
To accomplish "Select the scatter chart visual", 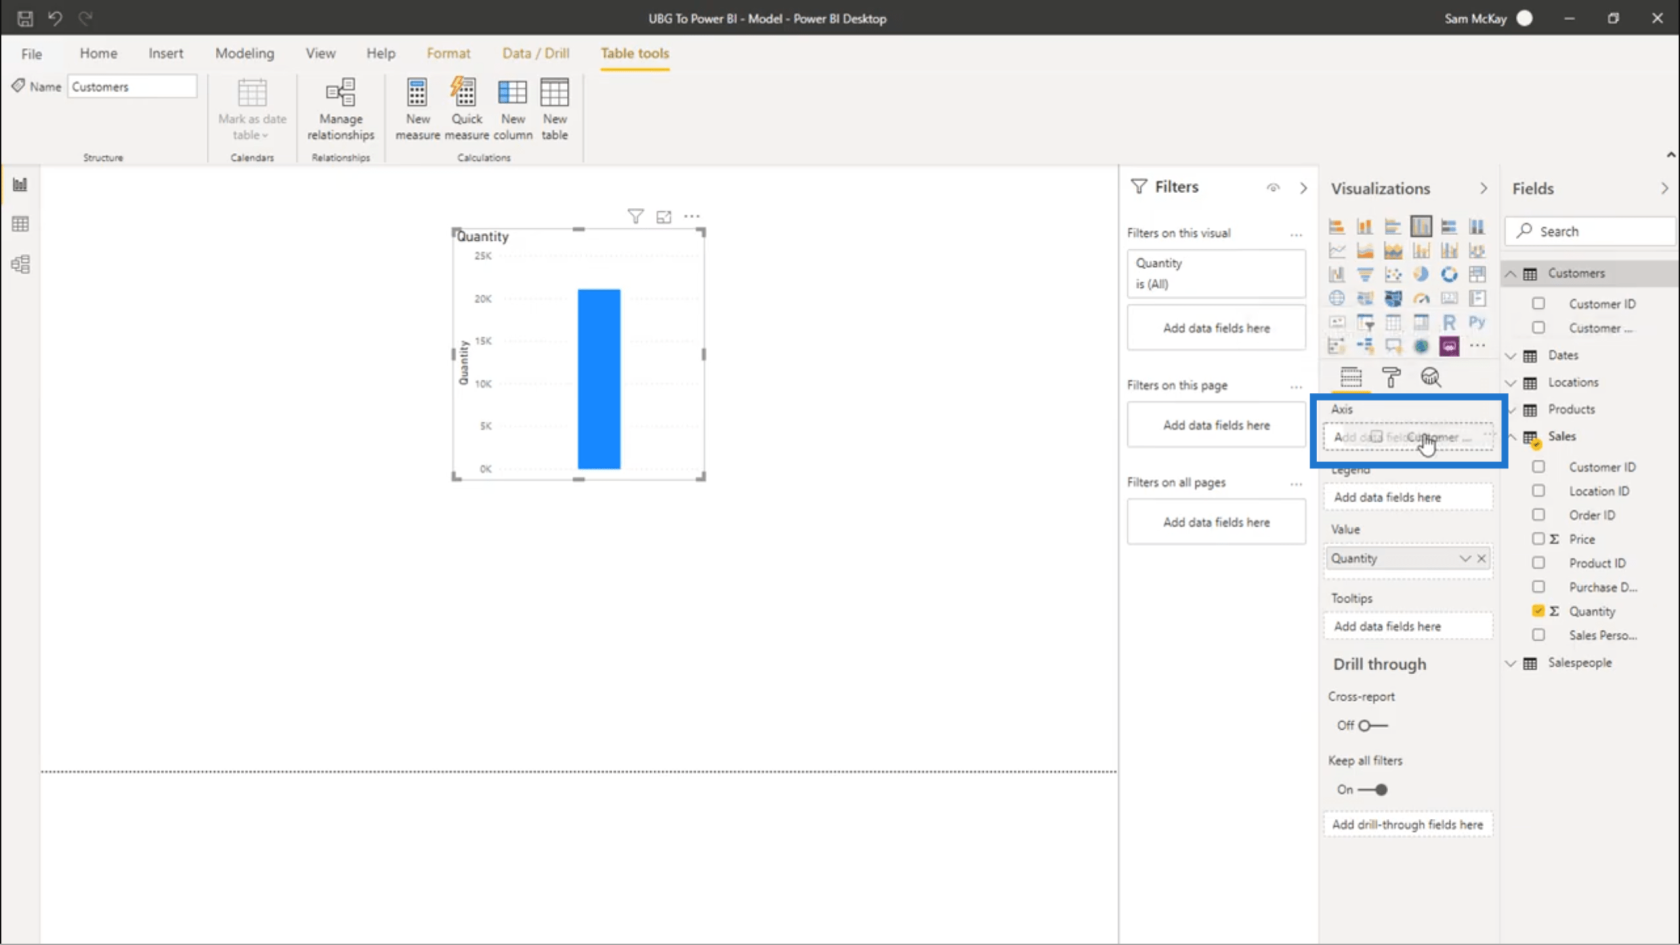I will (x=1393, y=275).
